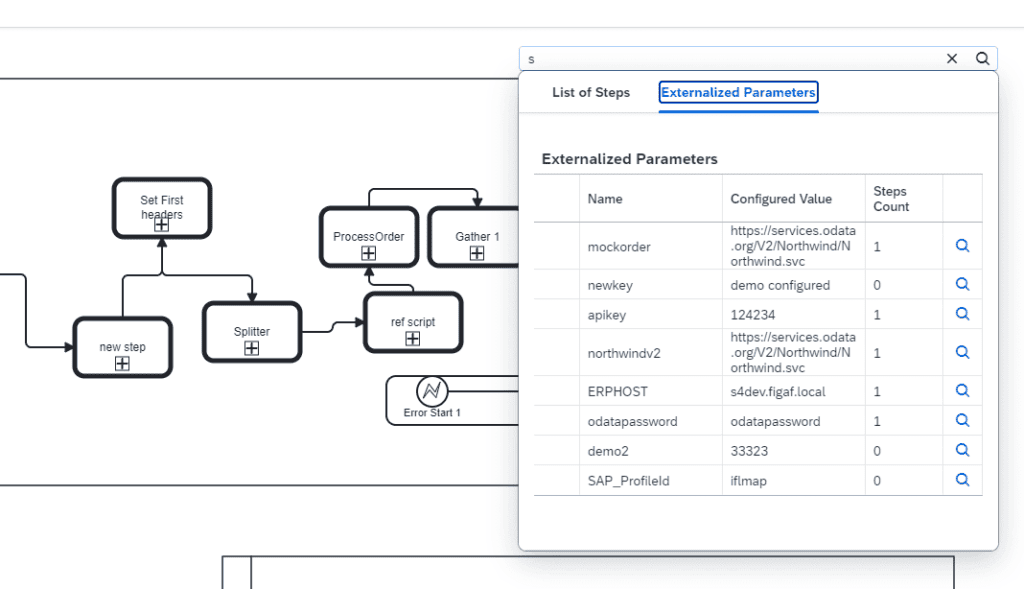The height and width of the screenshot is (589, 1024).
Task: Select the newkey parameter name
Action: tap(610, 285)
